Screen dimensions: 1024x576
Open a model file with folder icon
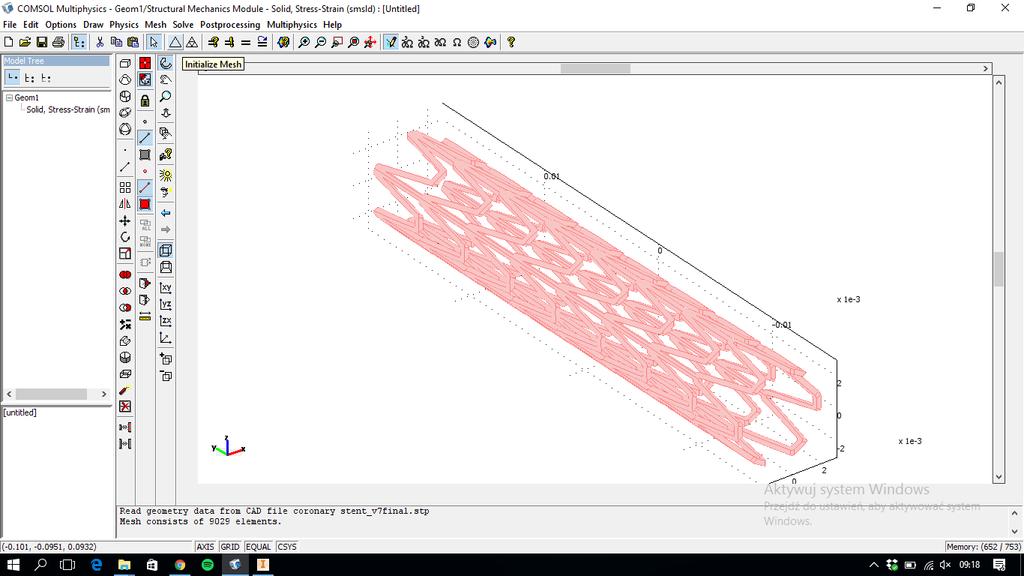(x=25, y=42)
